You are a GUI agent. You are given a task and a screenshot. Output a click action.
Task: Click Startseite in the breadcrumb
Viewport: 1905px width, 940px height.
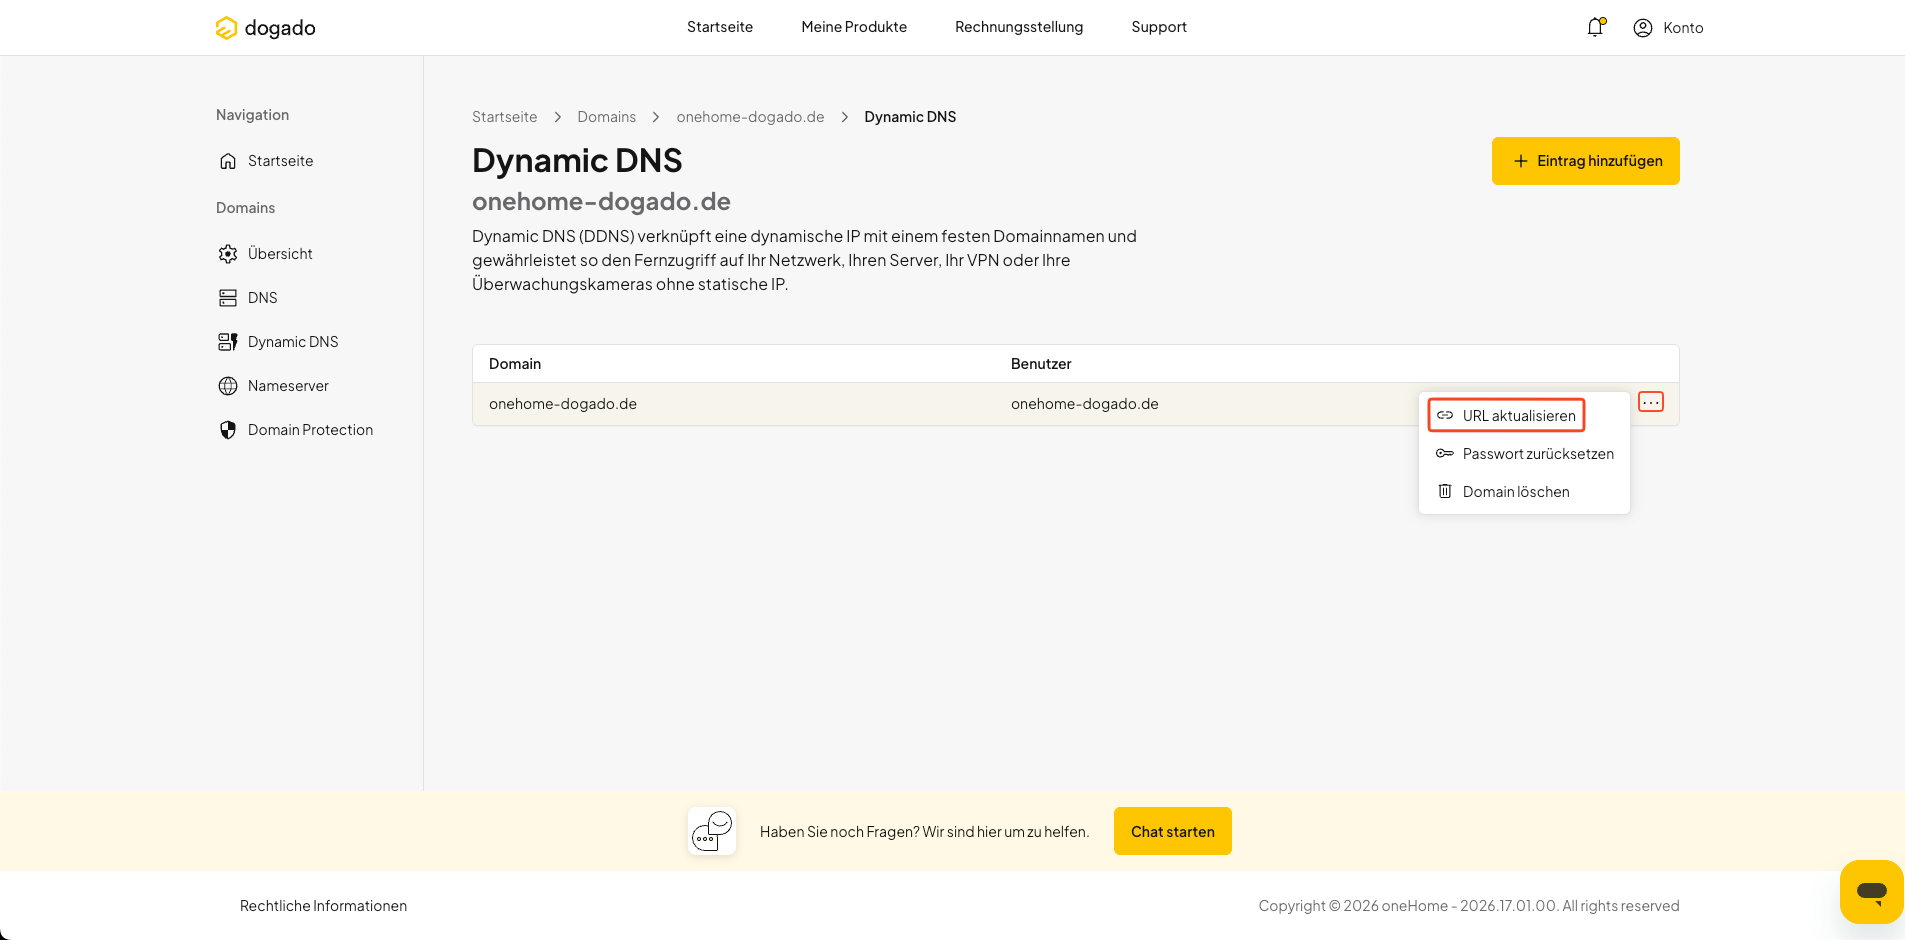point(505,117)
